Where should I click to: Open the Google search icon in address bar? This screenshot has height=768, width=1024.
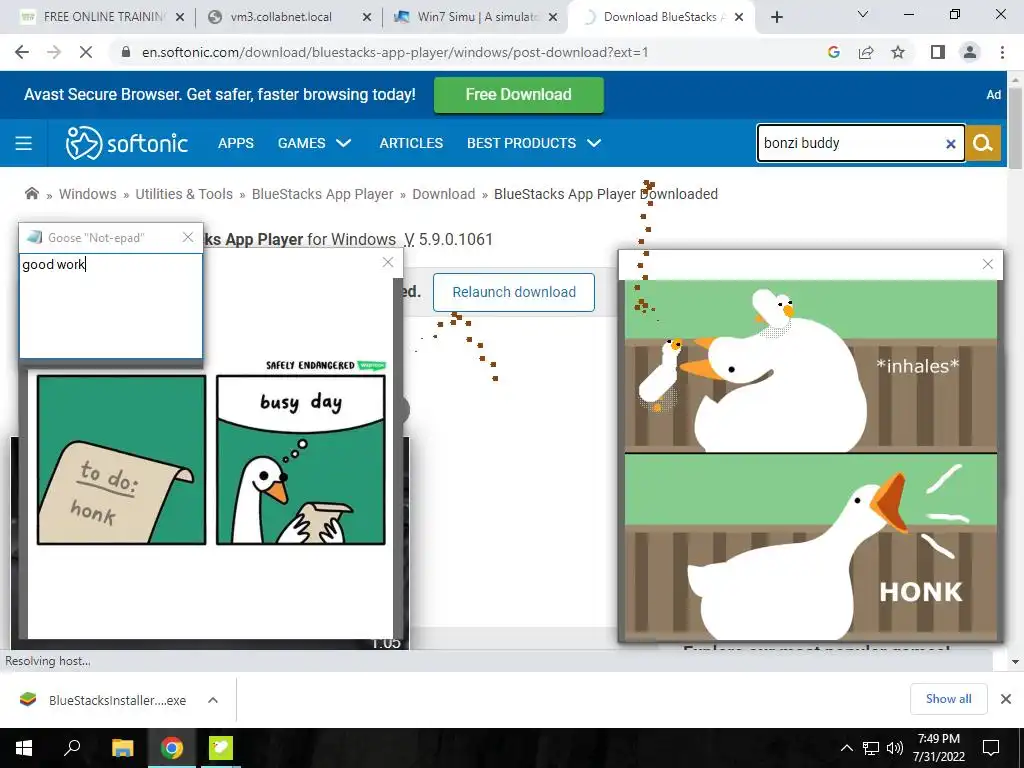(833, 52)
